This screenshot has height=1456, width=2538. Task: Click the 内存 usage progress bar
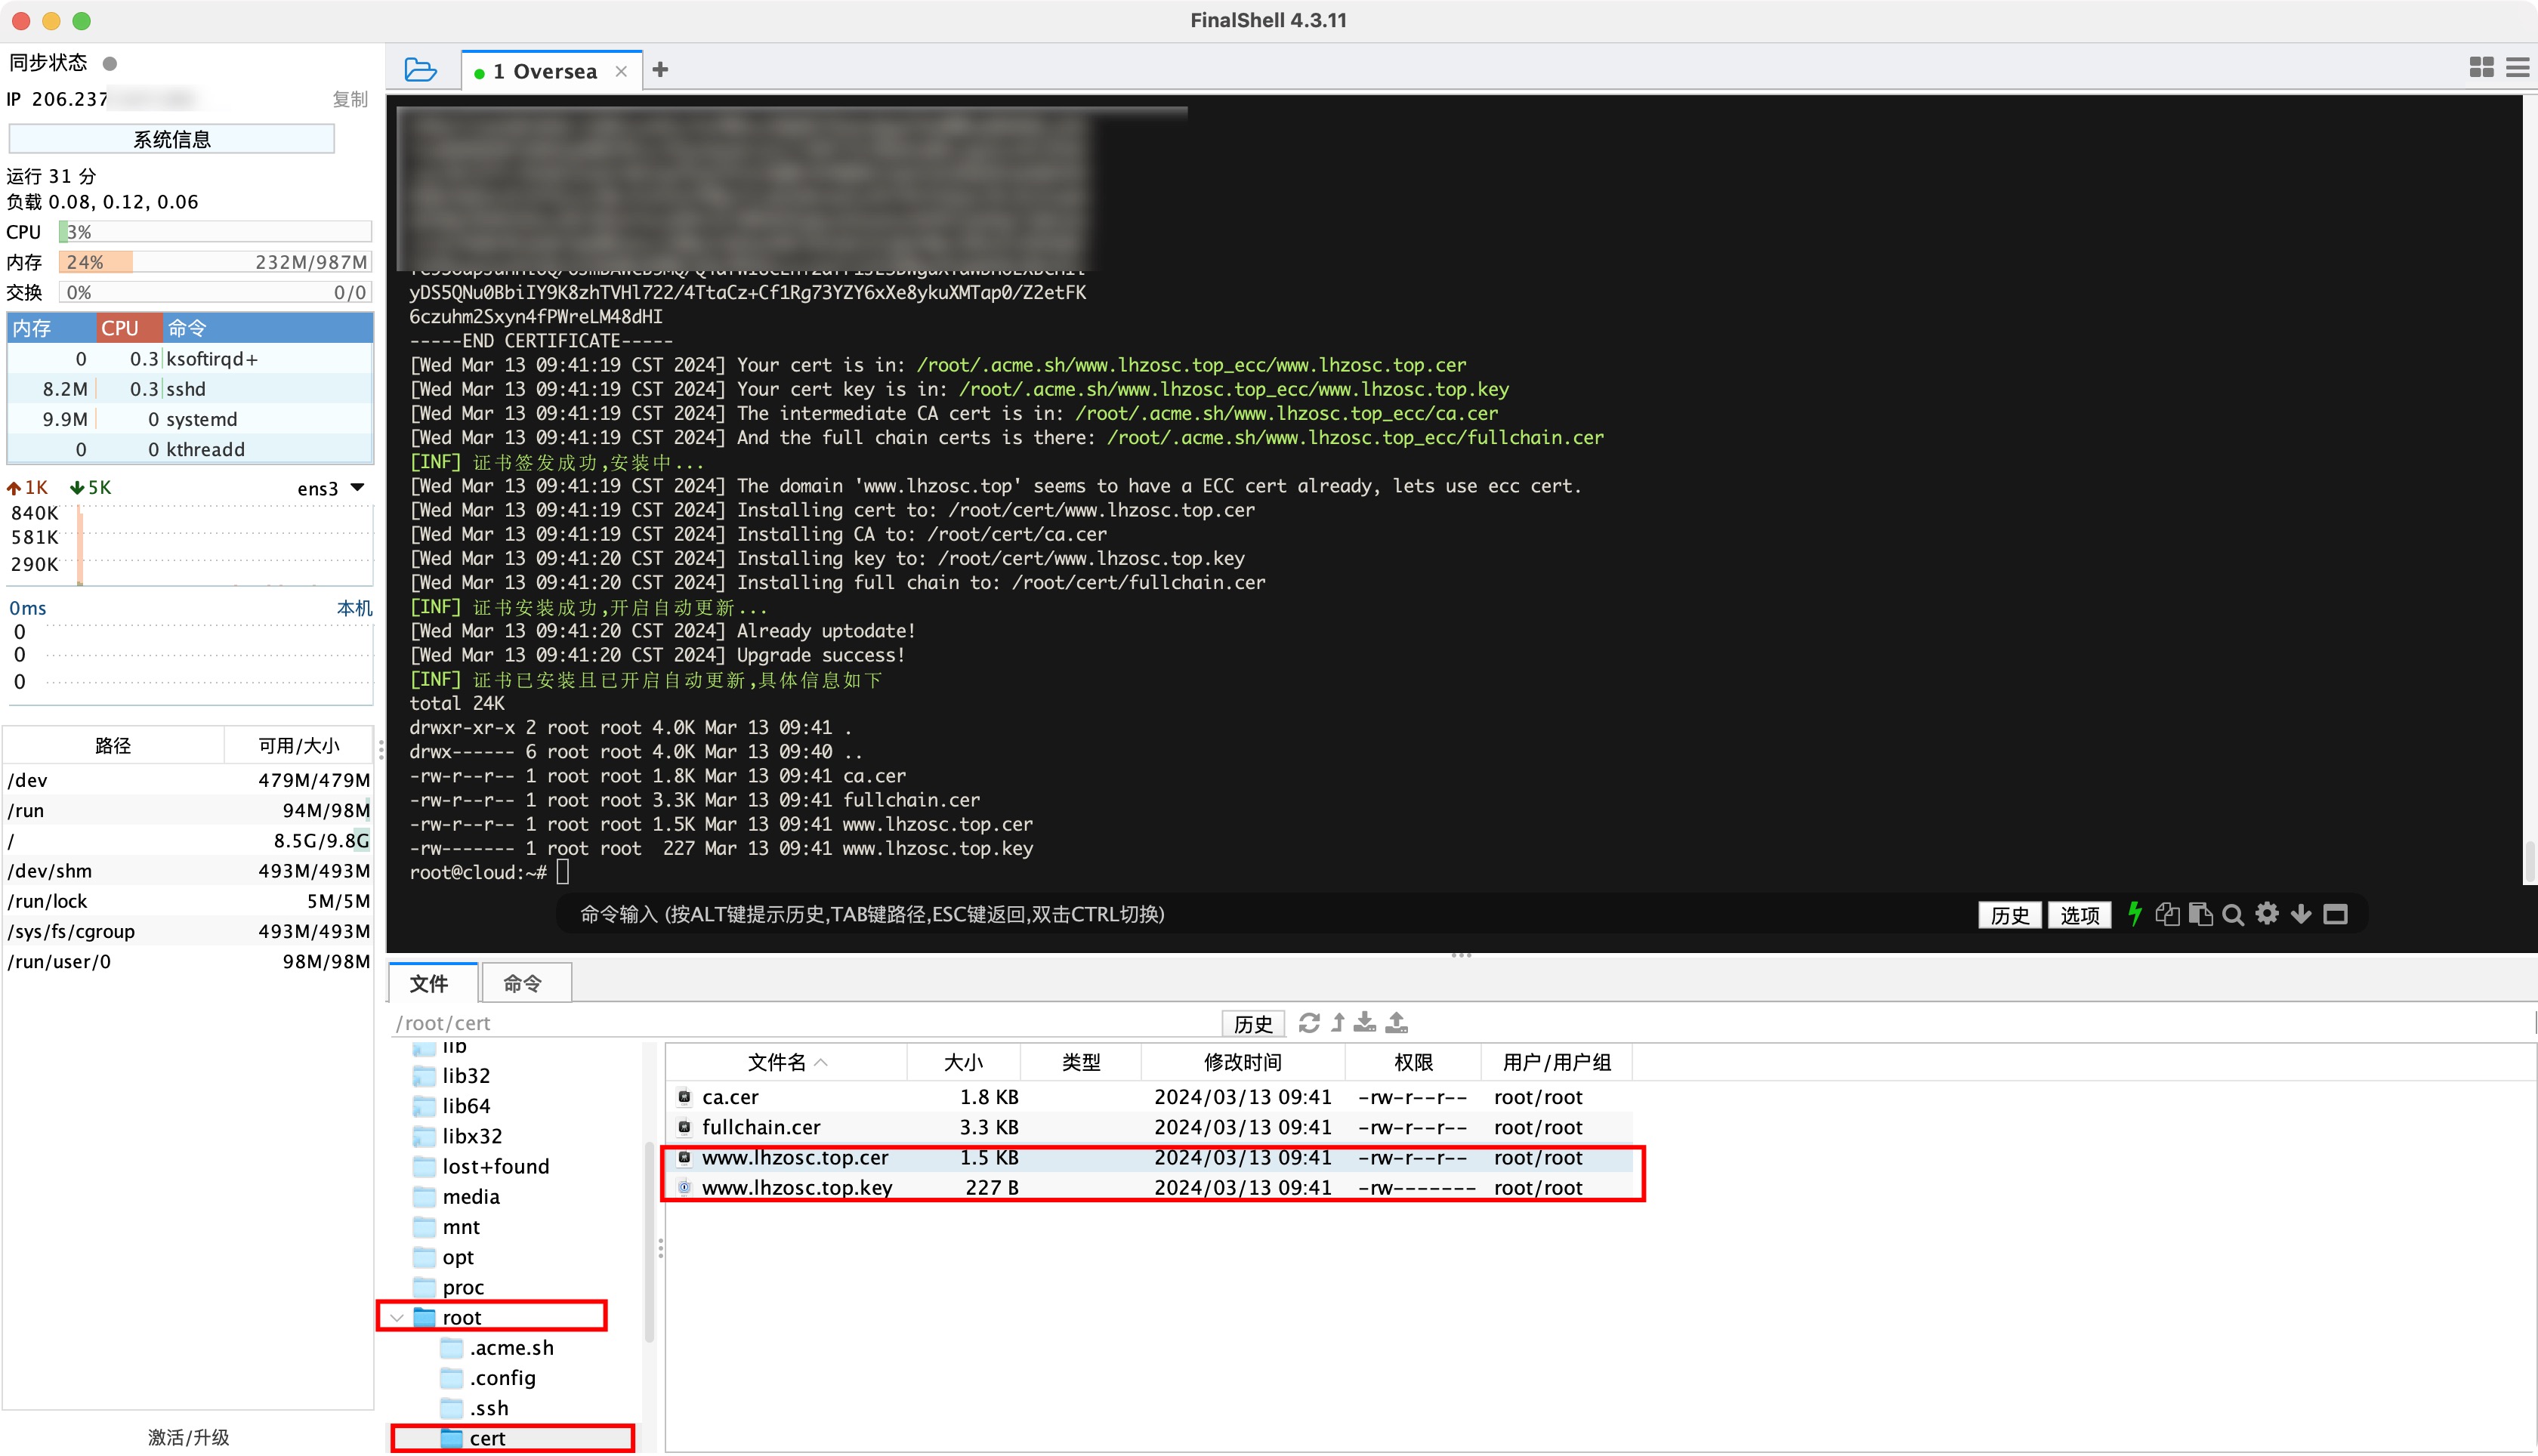click(x=215, y=262)
